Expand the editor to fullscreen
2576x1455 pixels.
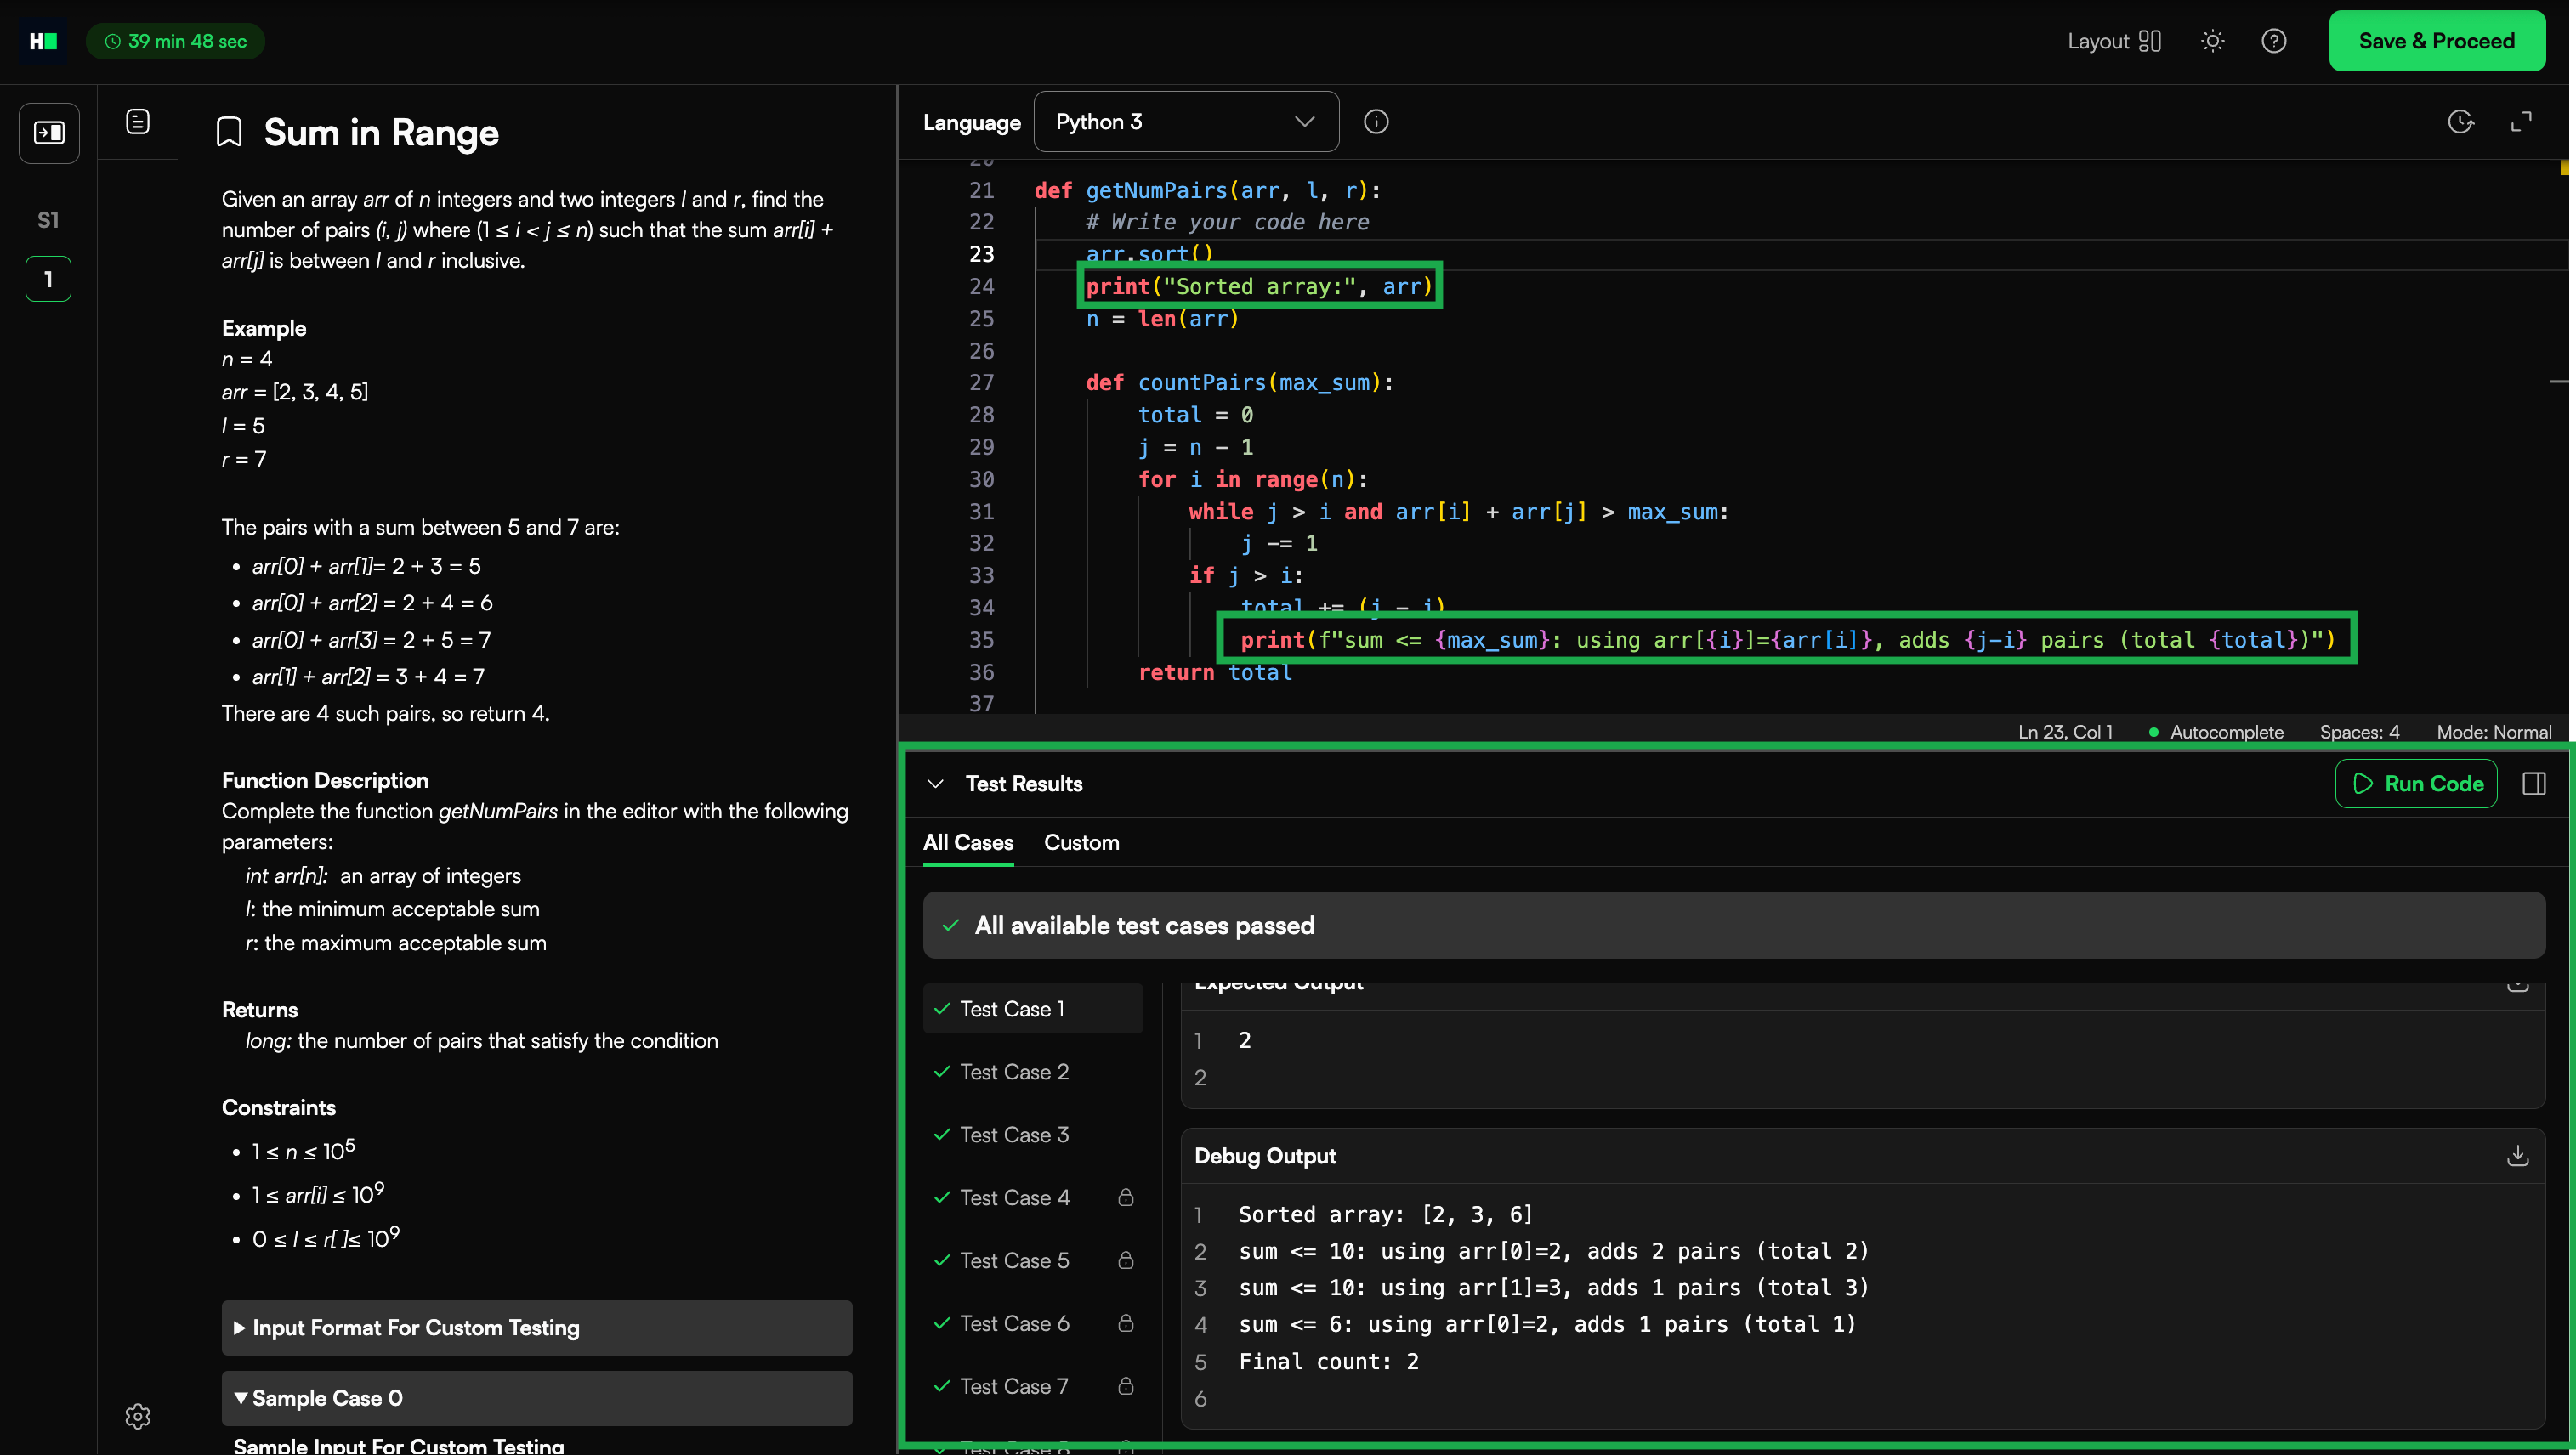[2521, 122]
